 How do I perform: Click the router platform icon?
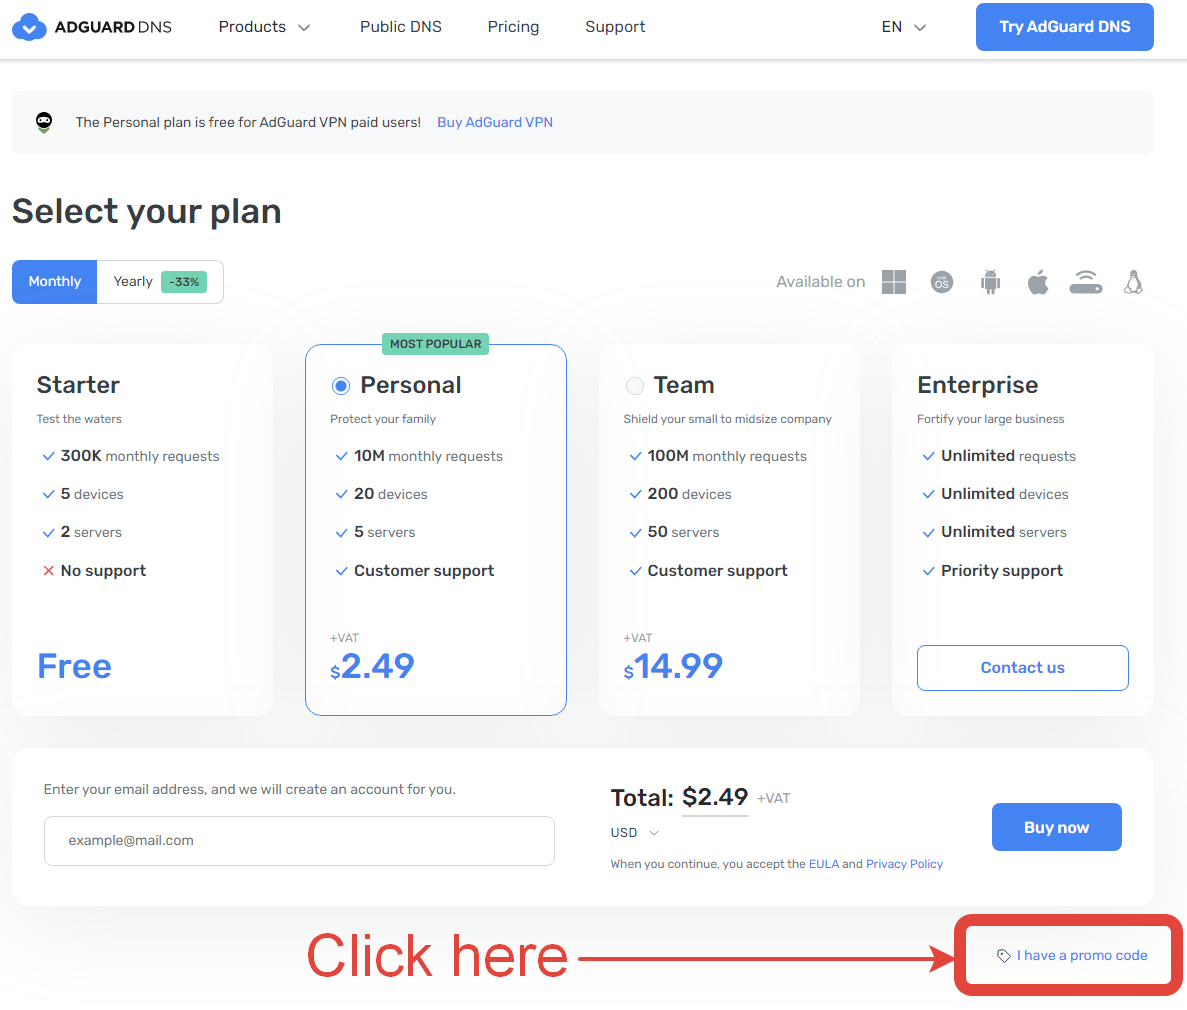click(1086, 282)
